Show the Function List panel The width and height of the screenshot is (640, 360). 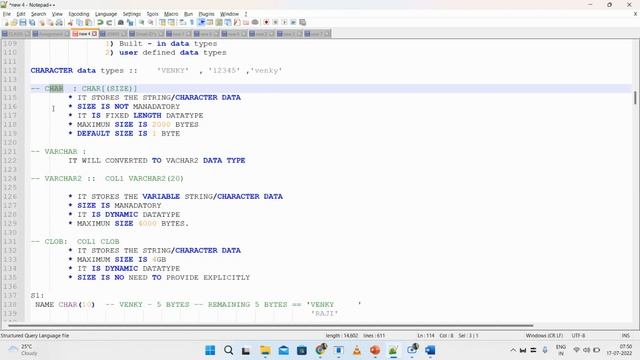point(237,22)
